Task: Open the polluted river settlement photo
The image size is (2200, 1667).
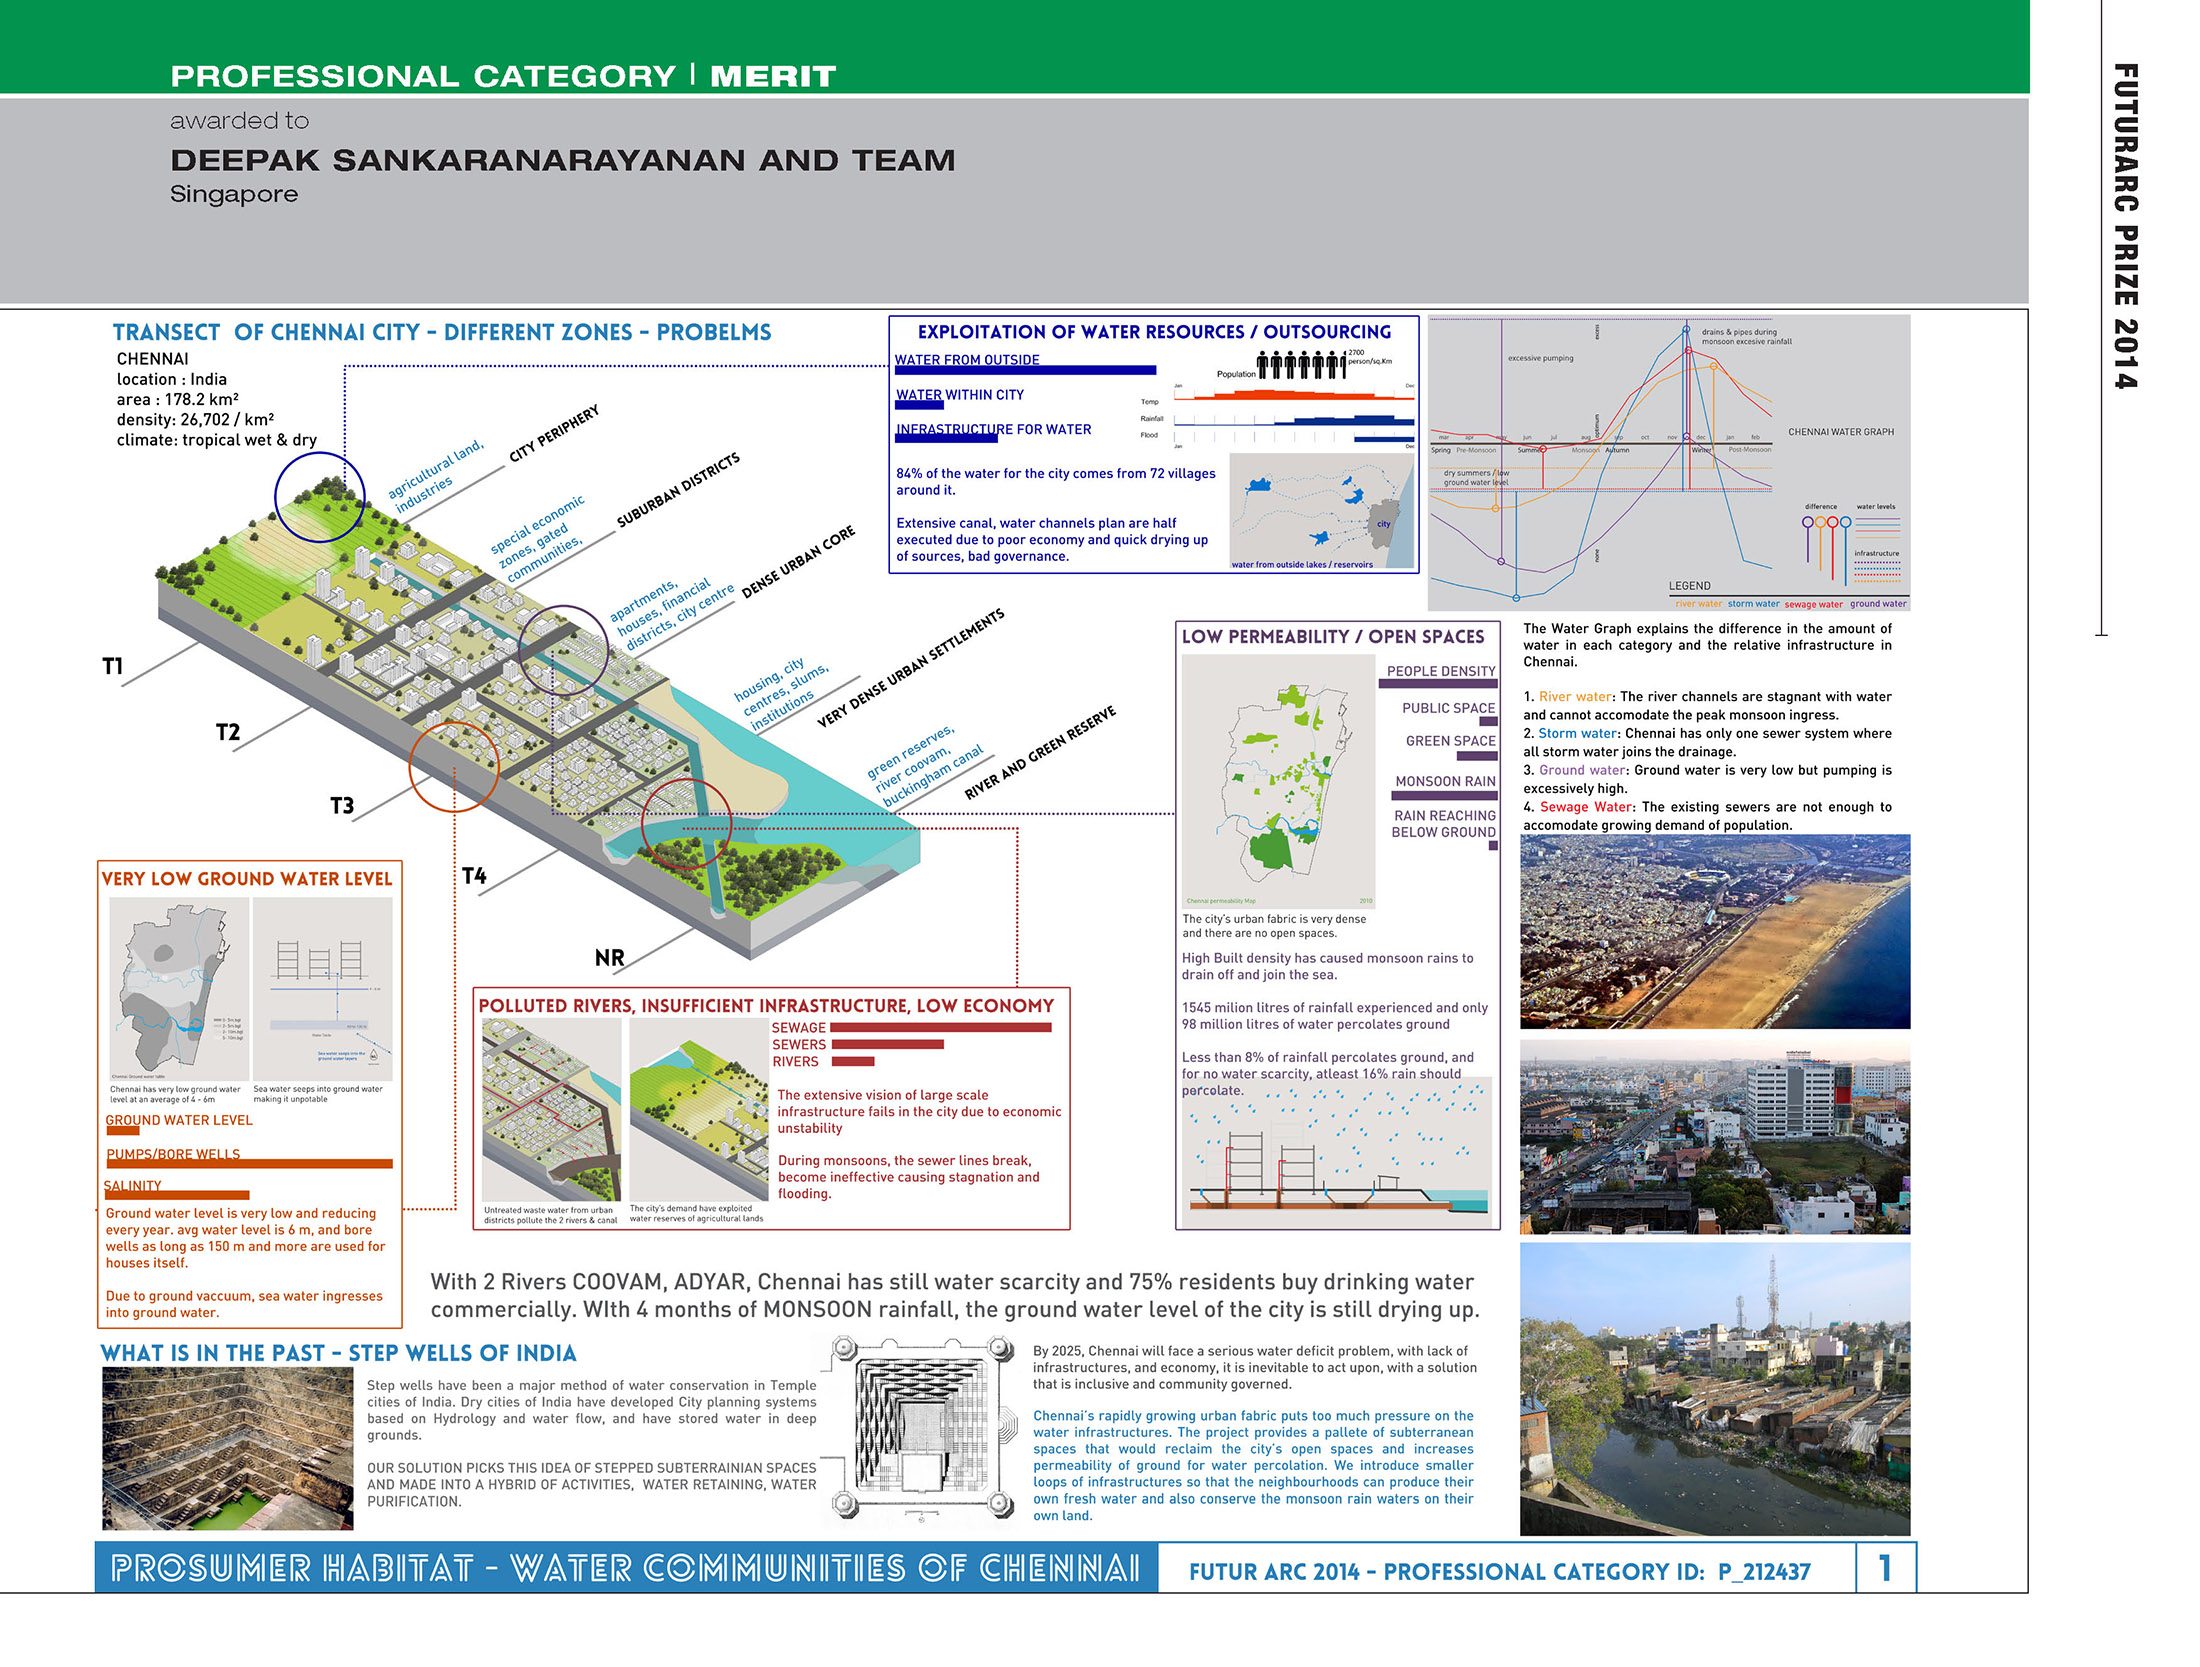Action: click(1714, 1389)
